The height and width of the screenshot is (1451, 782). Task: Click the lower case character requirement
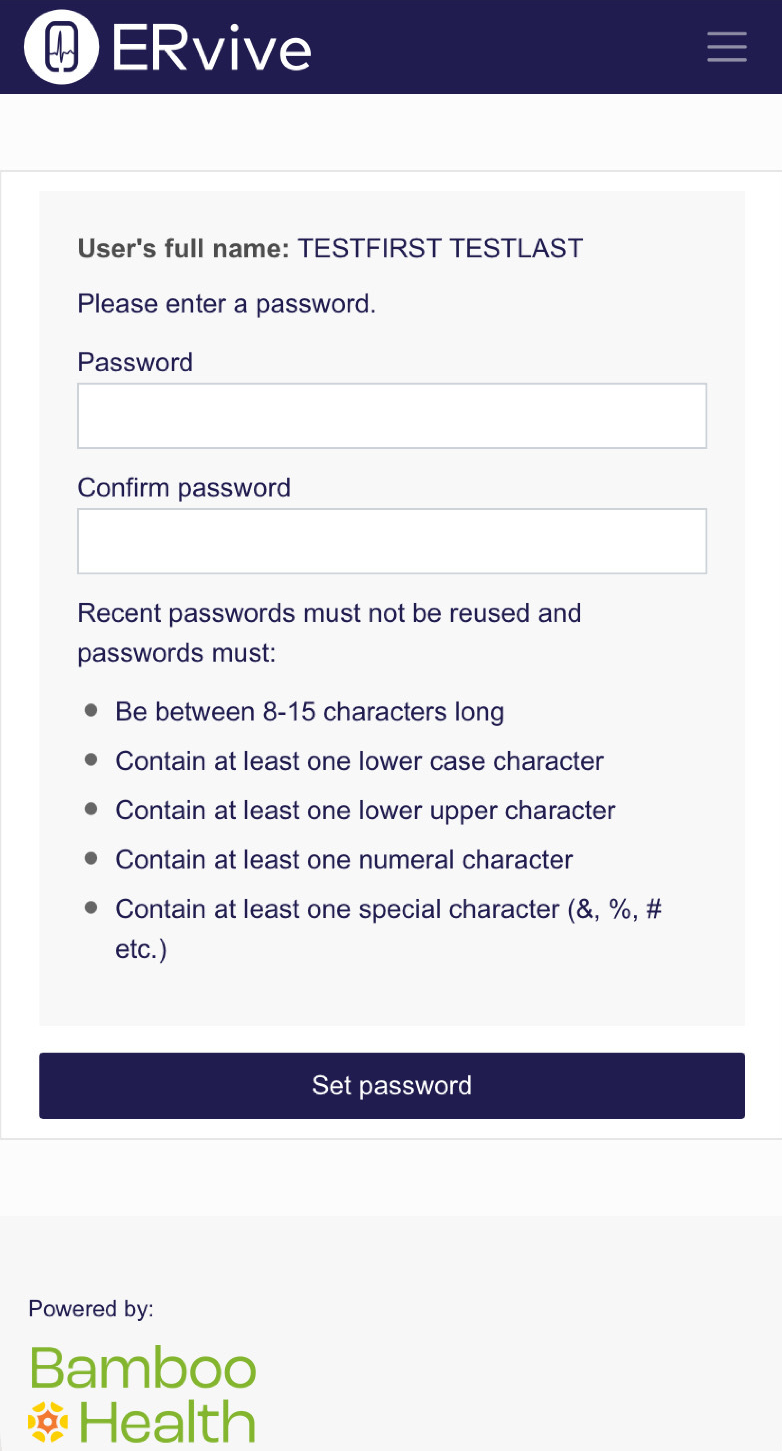click(360, 761)
